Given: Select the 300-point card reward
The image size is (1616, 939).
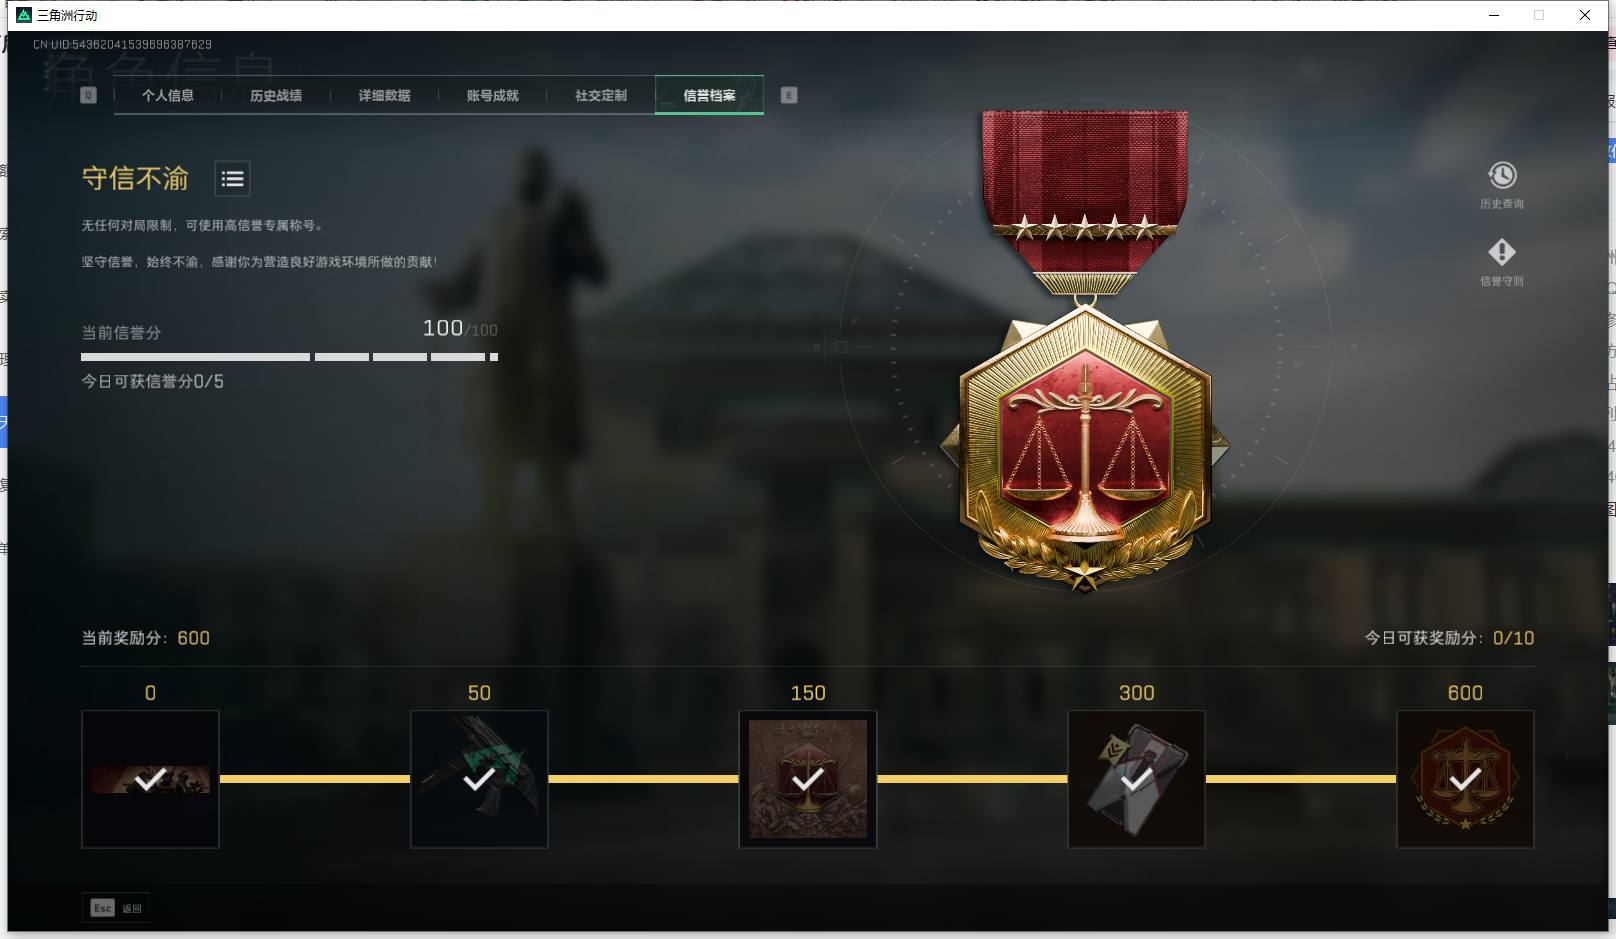Looking at the screenshot, I should point(1136,779).
